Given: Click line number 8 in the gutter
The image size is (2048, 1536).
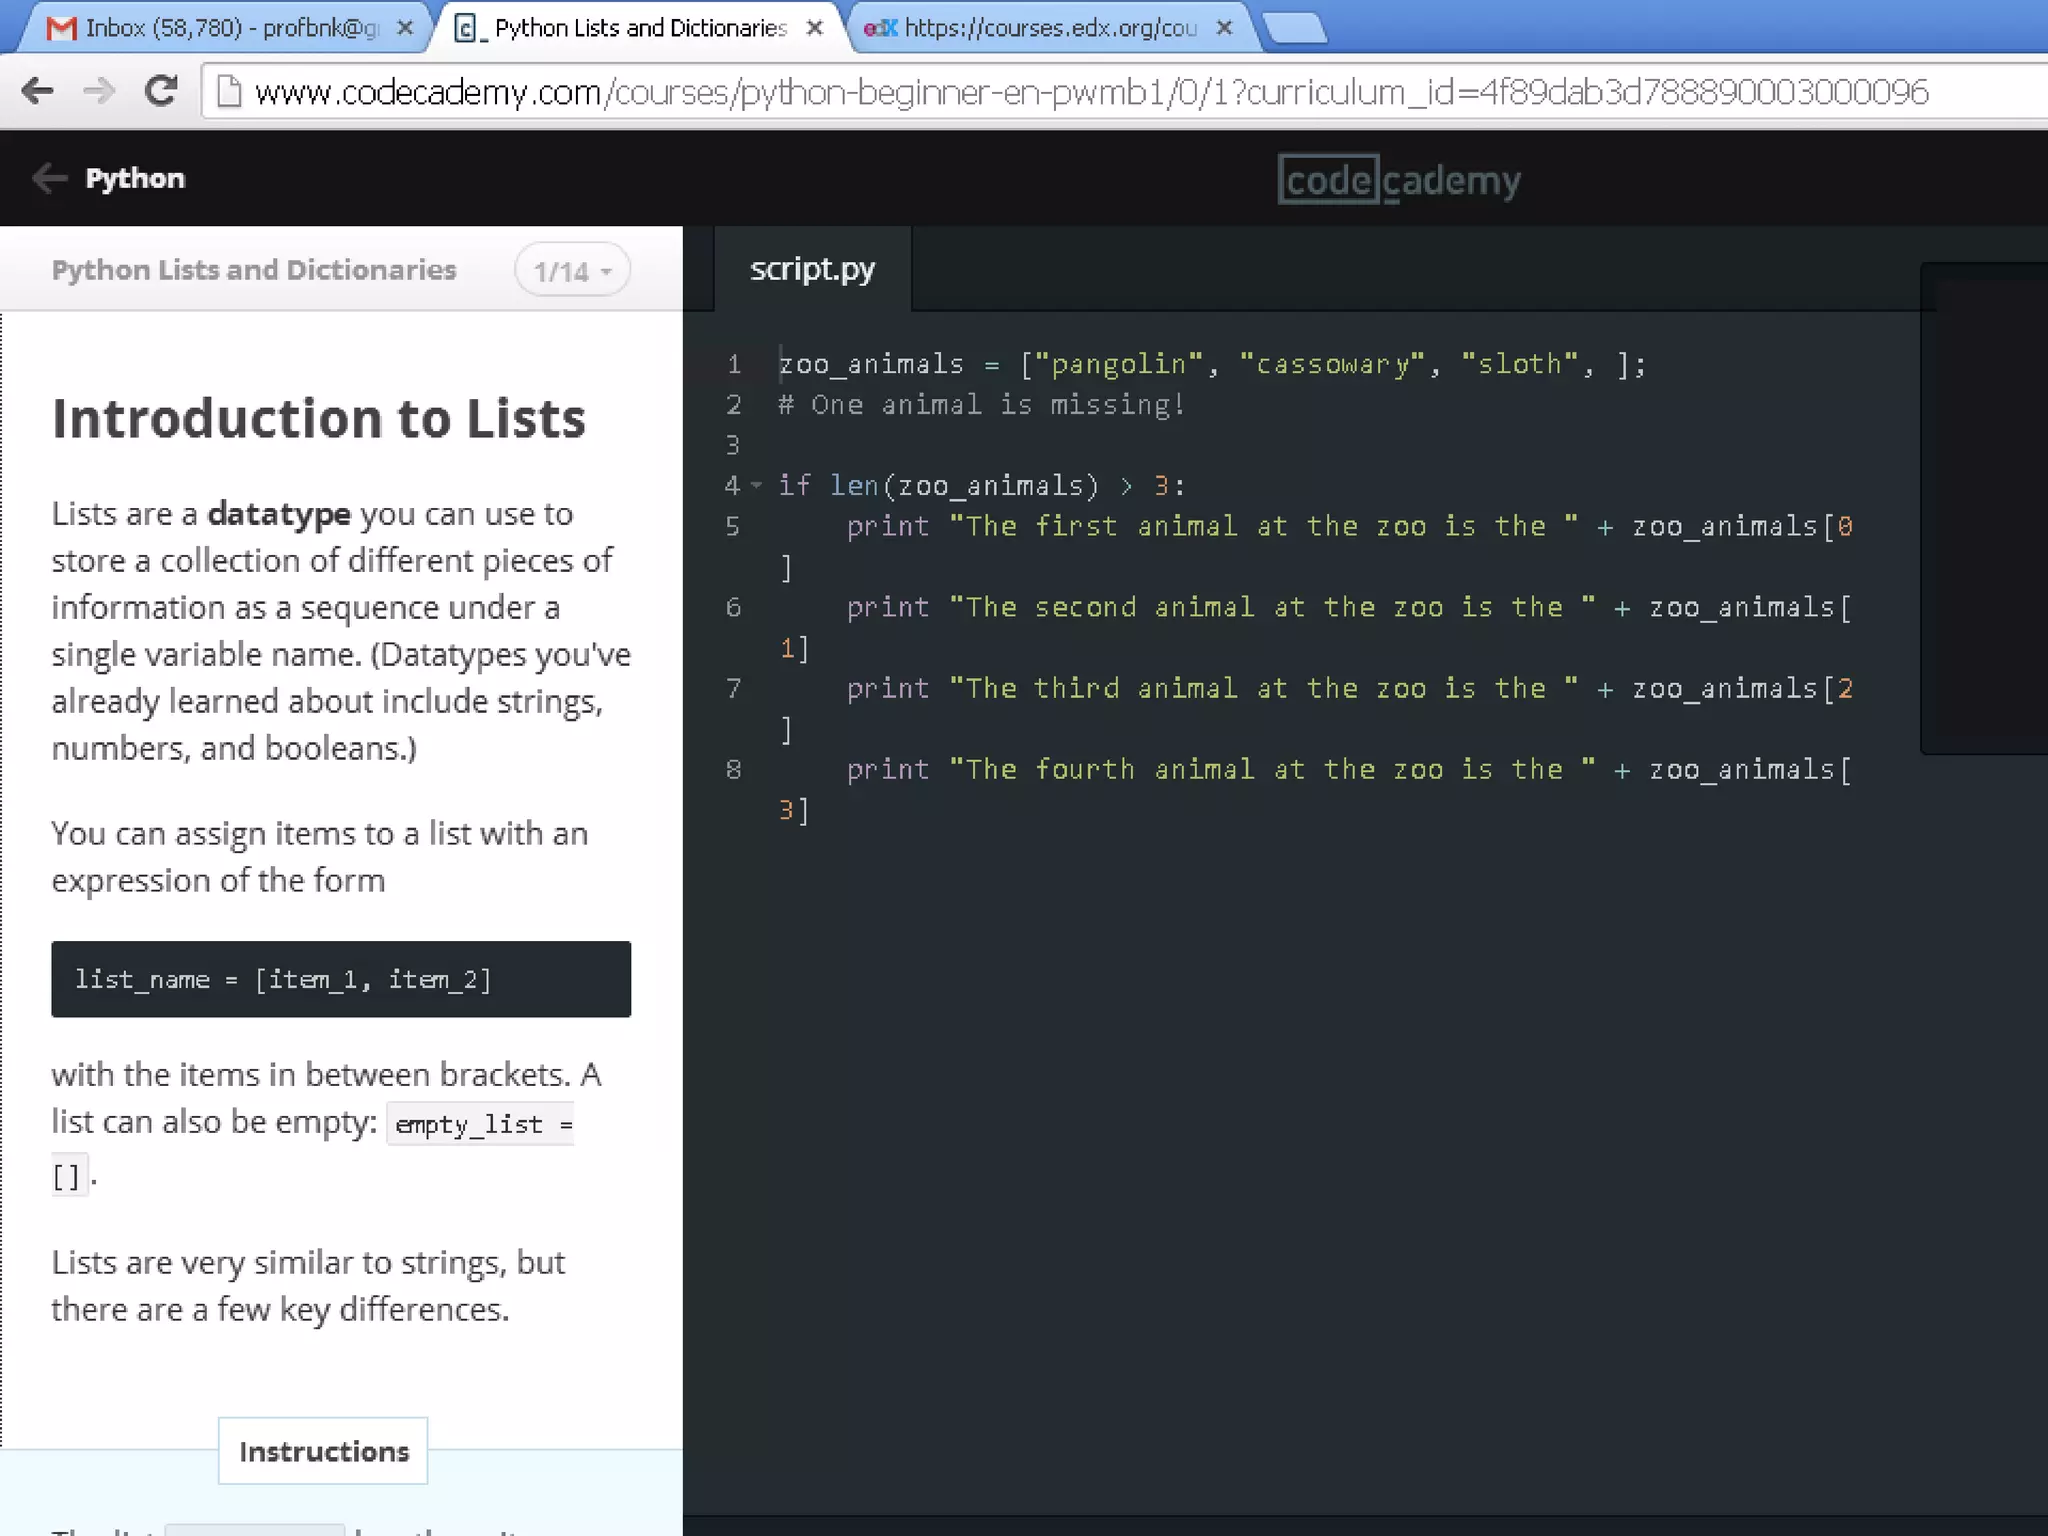Looking at the screenshot, I should (x=734, y=769).
